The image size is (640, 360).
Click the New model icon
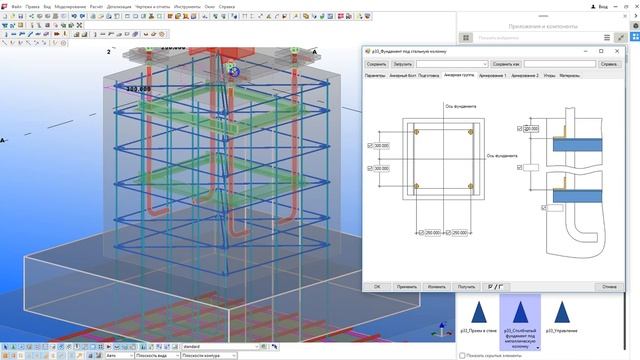click(x=5, y=16)
